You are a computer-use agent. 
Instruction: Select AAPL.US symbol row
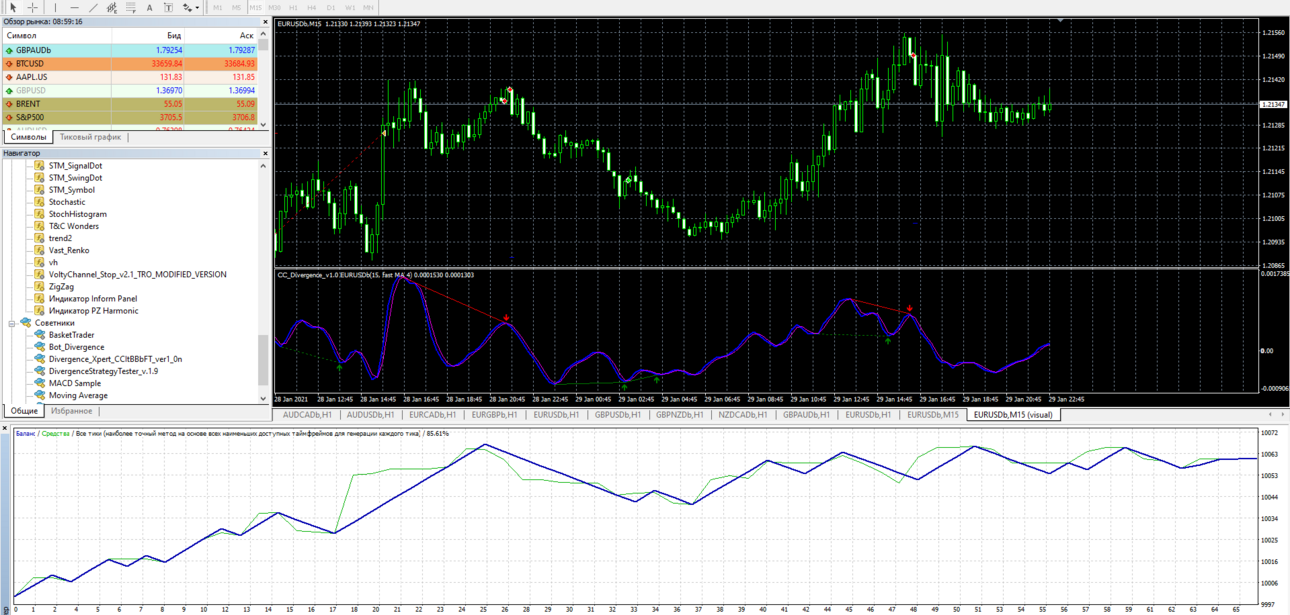pos(130,77)
